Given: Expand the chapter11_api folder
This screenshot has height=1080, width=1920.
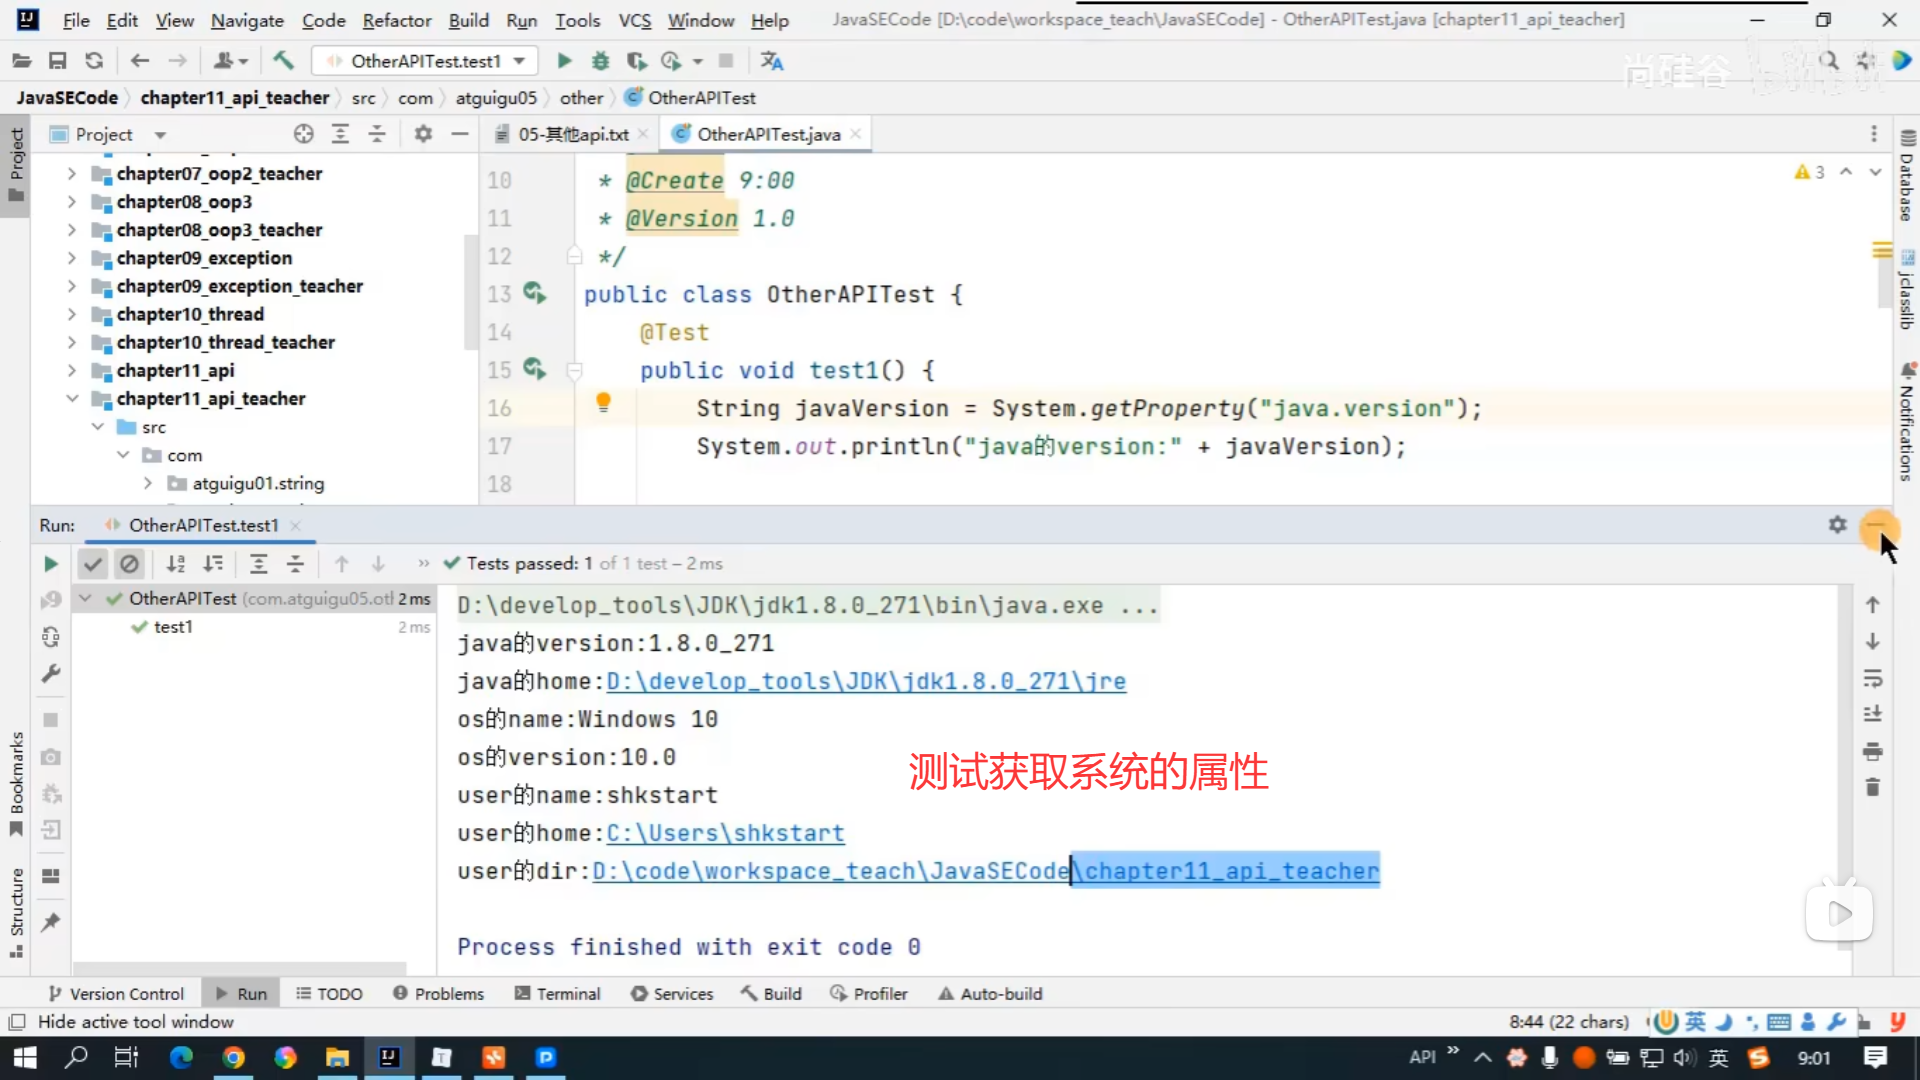Looking at the screenshot, I should tap(72, 371).
